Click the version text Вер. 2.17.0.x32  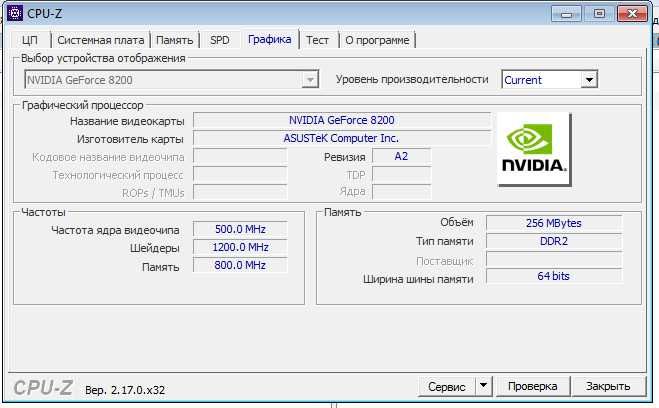pyautogui.click(x=125, y=390)
